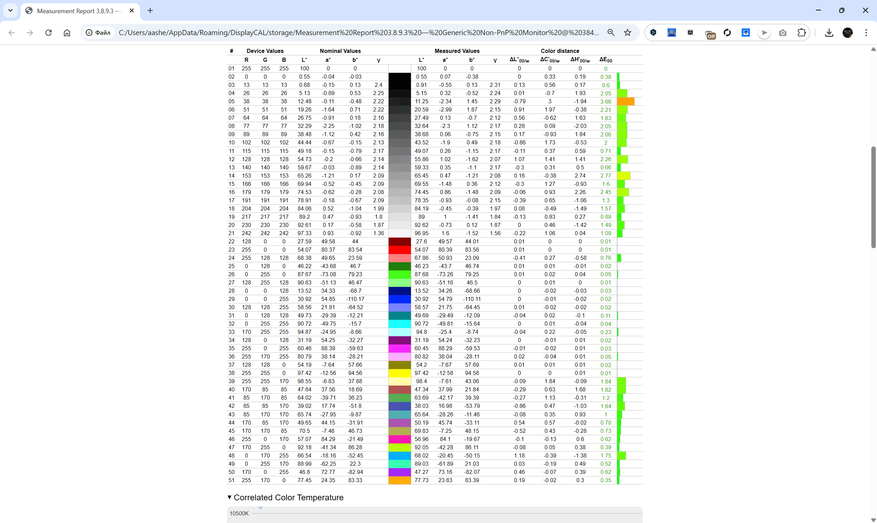Collapse the Correlated Color Temperature section
Viewport: 877px width, 523px height.
(229, 497)
